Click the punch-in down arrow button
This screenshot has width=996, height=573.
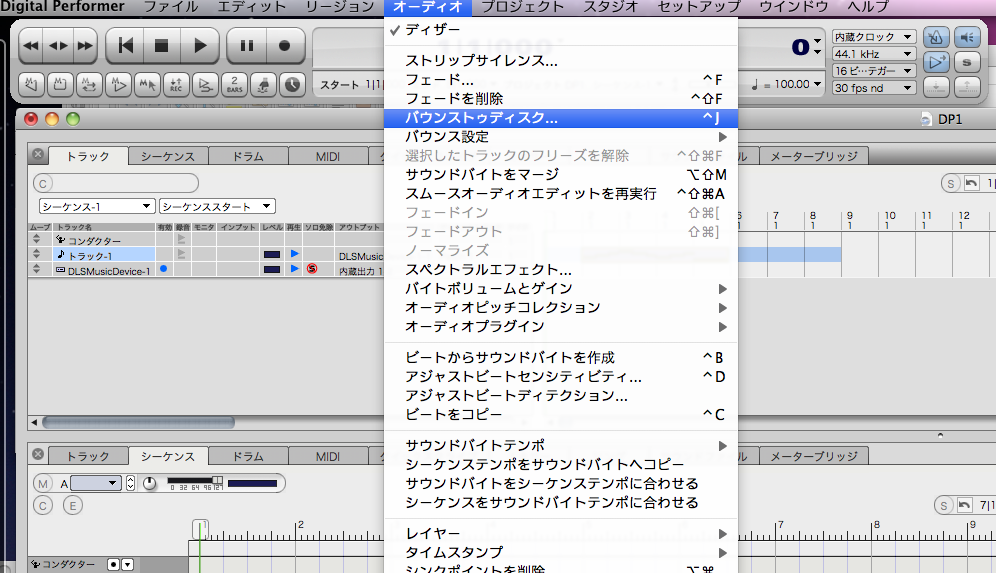coord(936,86)
